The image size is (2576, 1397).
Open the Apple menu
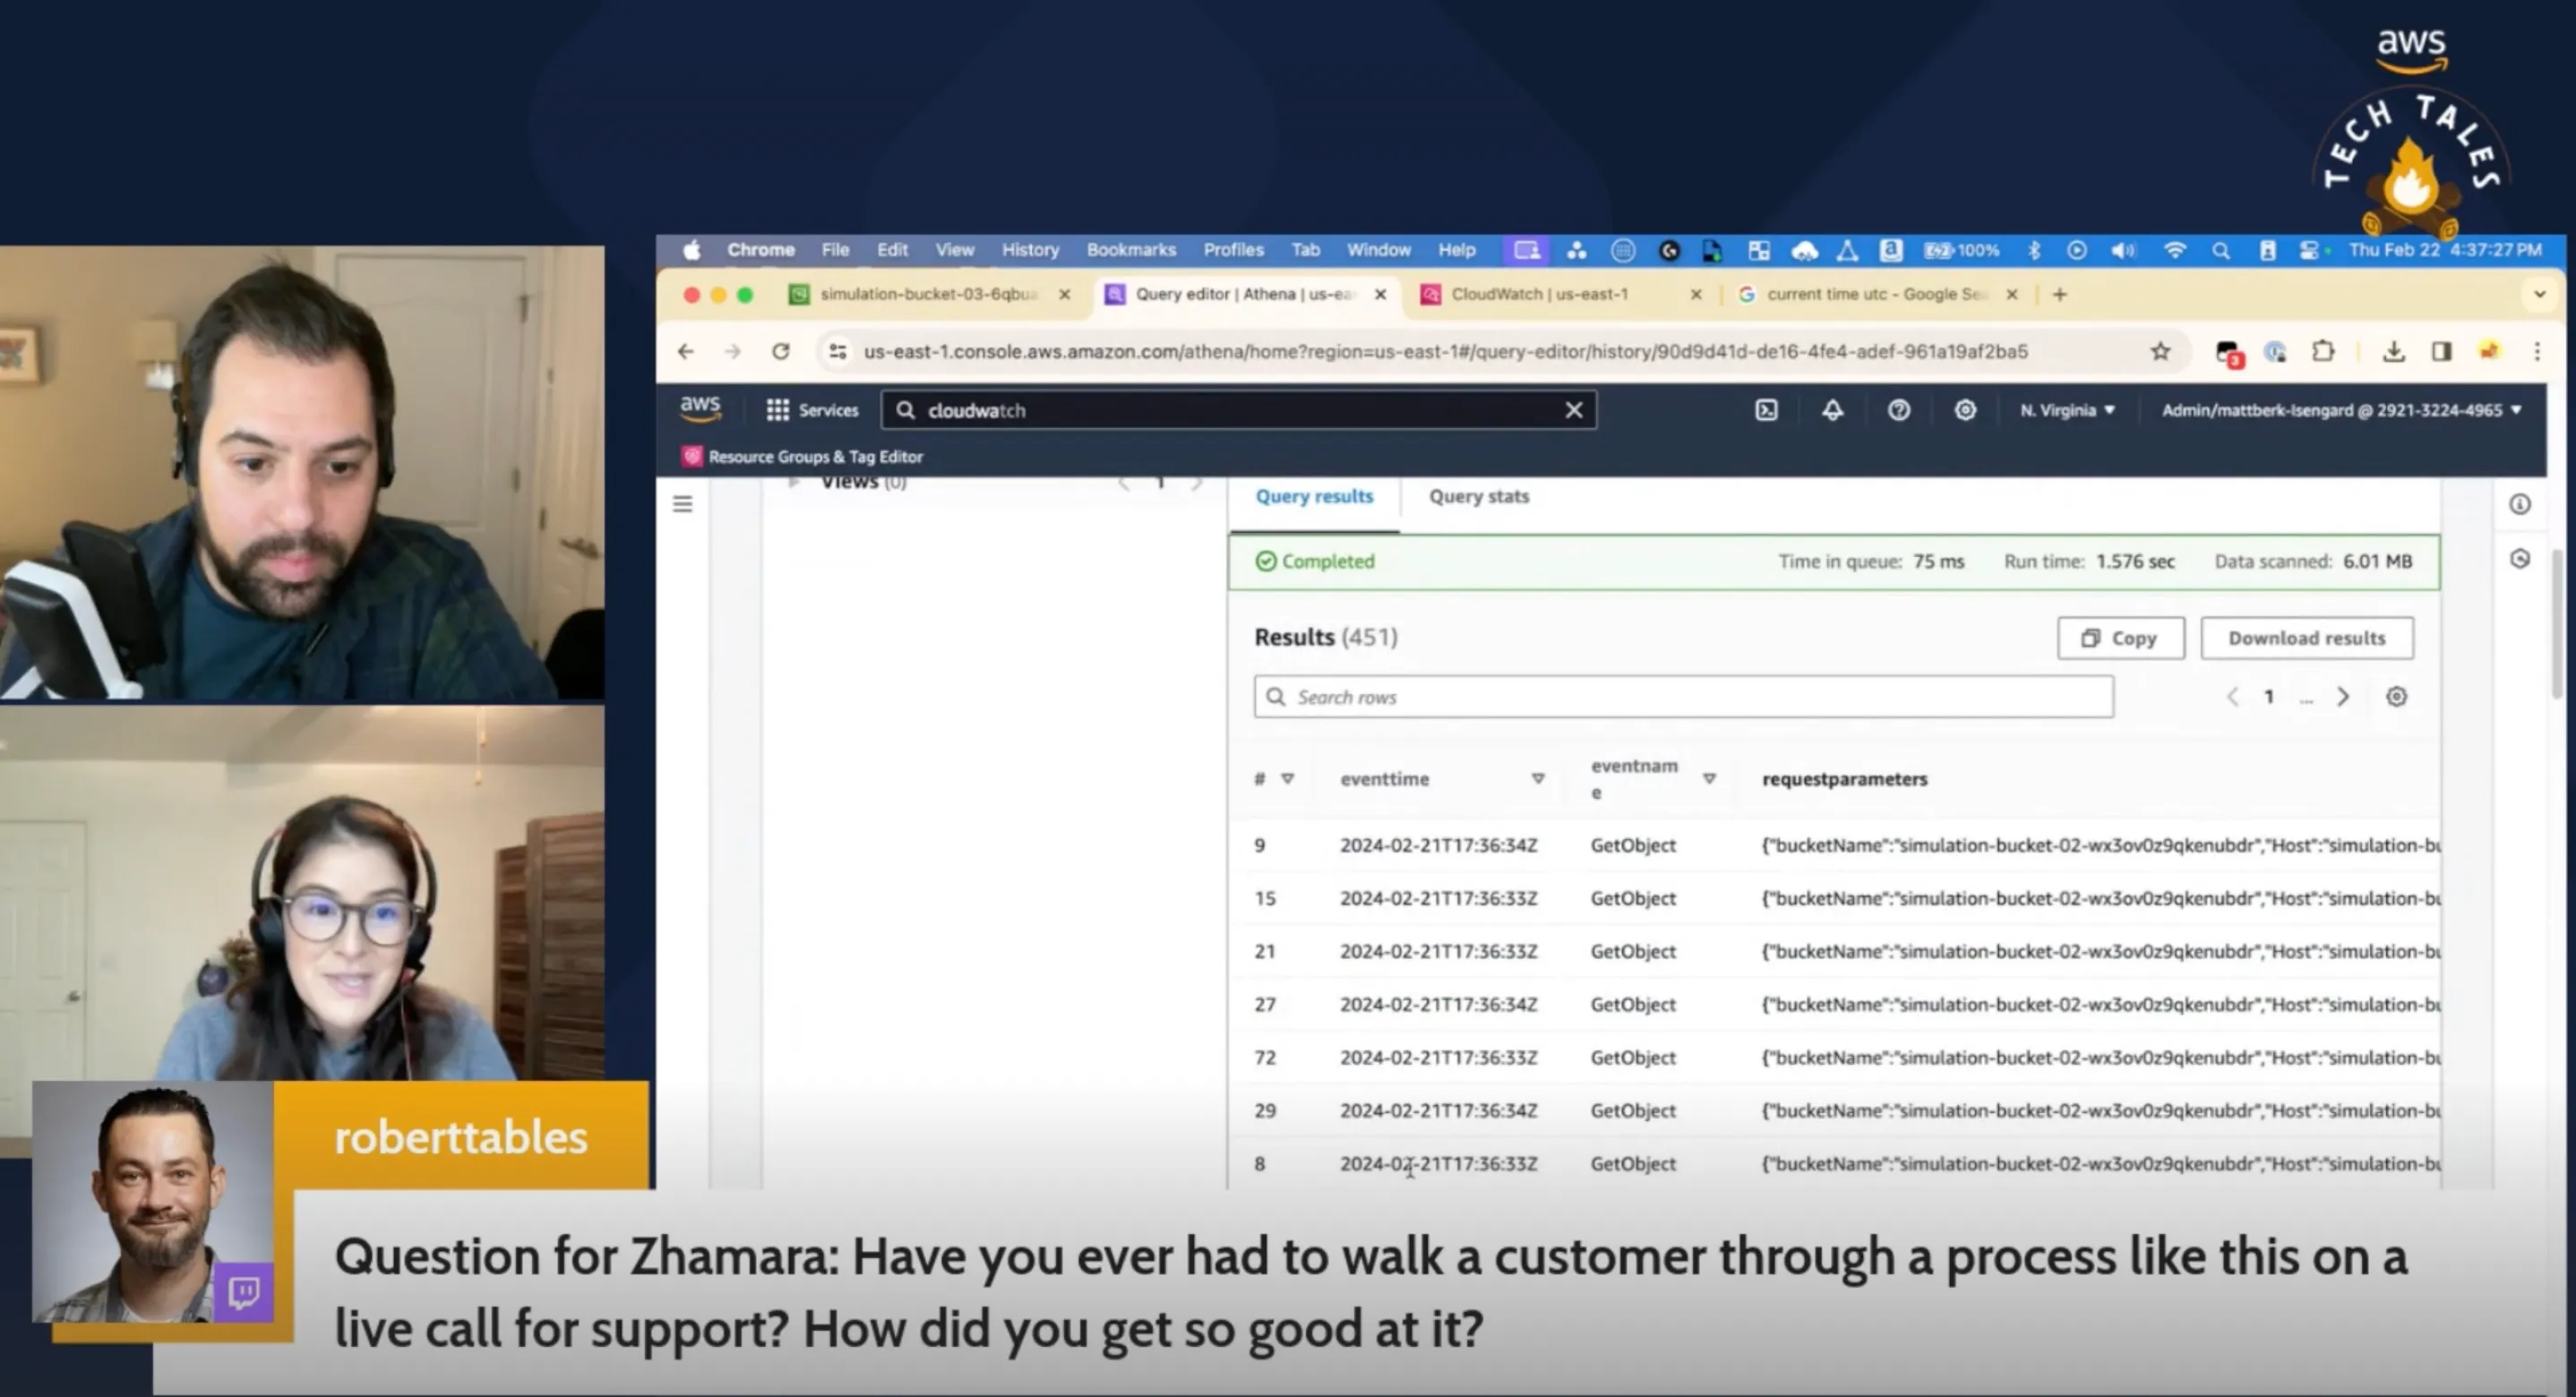tap(692, 250)
